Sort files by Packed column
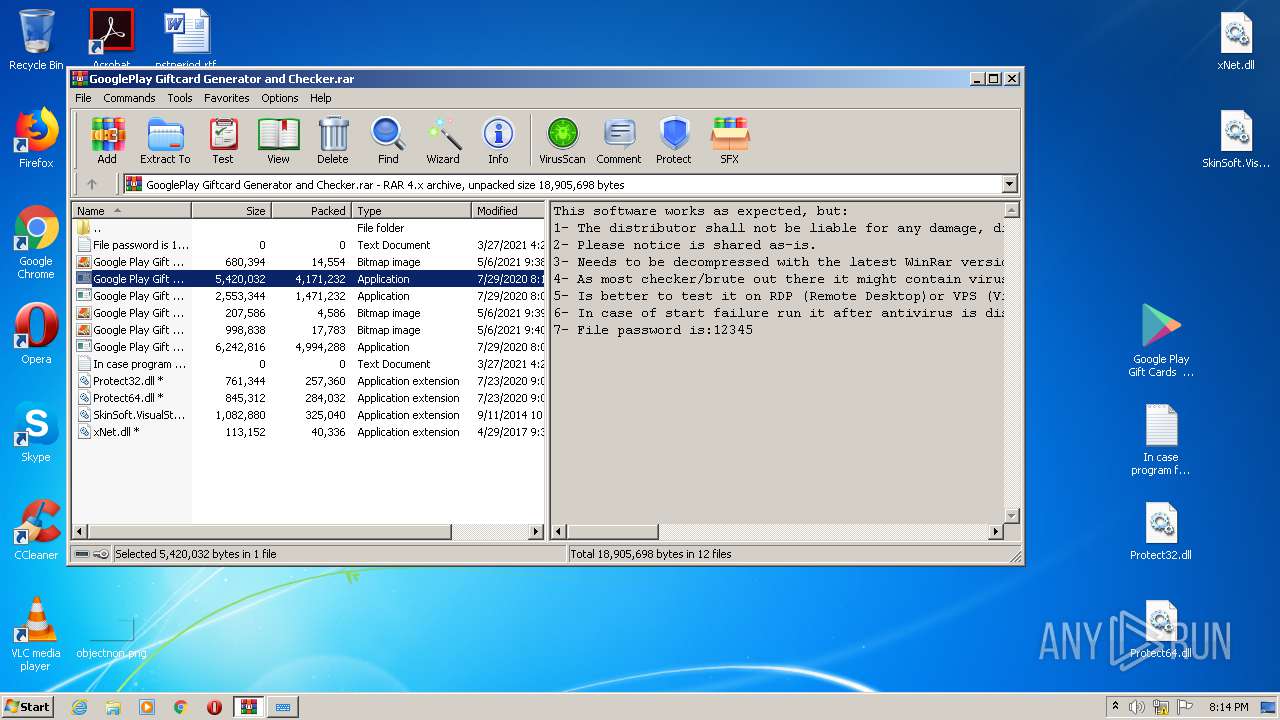The width and height of the screenshot is (1280, 720). coord(312,211)
